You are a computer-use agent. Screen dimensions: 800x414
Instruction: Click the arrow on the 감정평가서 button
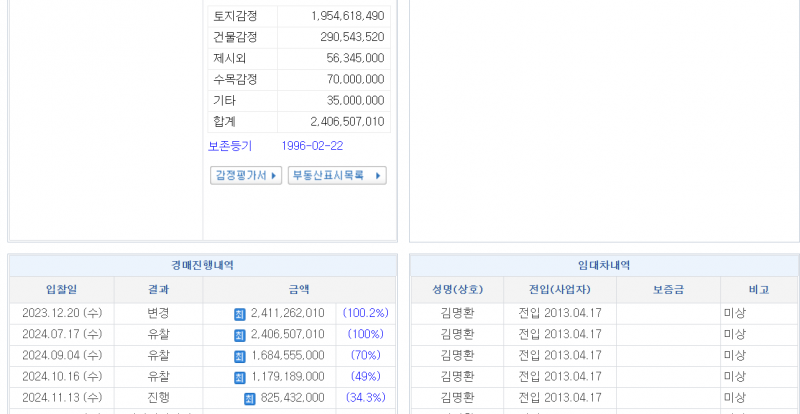pyautogui.click(x=273, y=176)
